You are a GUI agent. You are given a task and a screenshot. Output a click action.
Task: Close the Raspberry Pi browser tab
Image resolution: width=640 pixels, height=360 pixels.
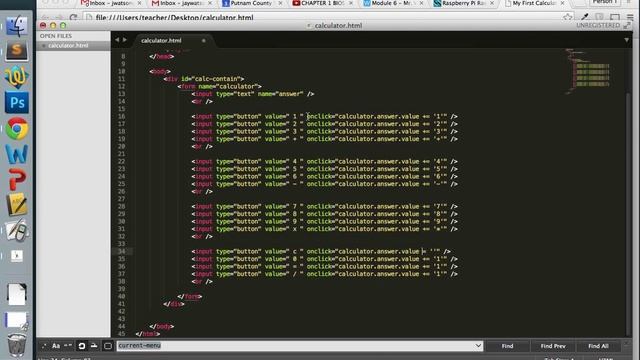pos(492,3)
